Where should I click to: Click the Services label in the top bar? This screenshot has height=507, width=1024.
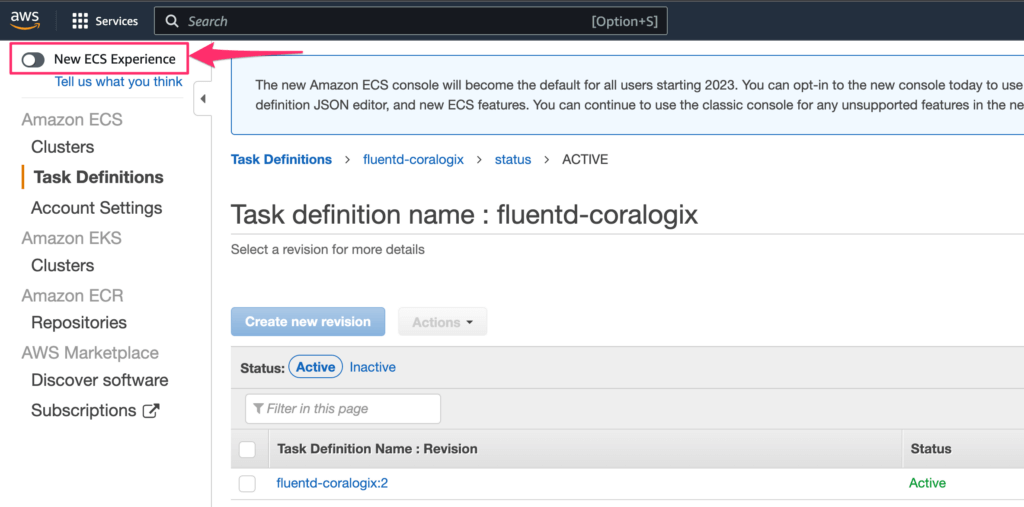tap(117, 22)
